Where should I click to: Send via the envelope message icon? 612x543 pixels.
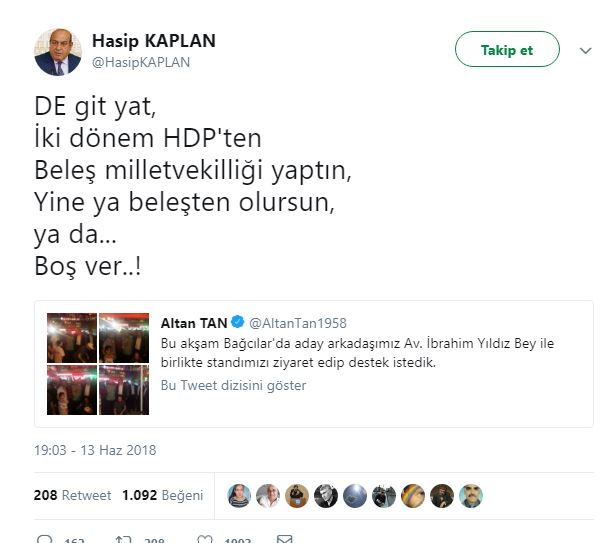tap(284, 539)
